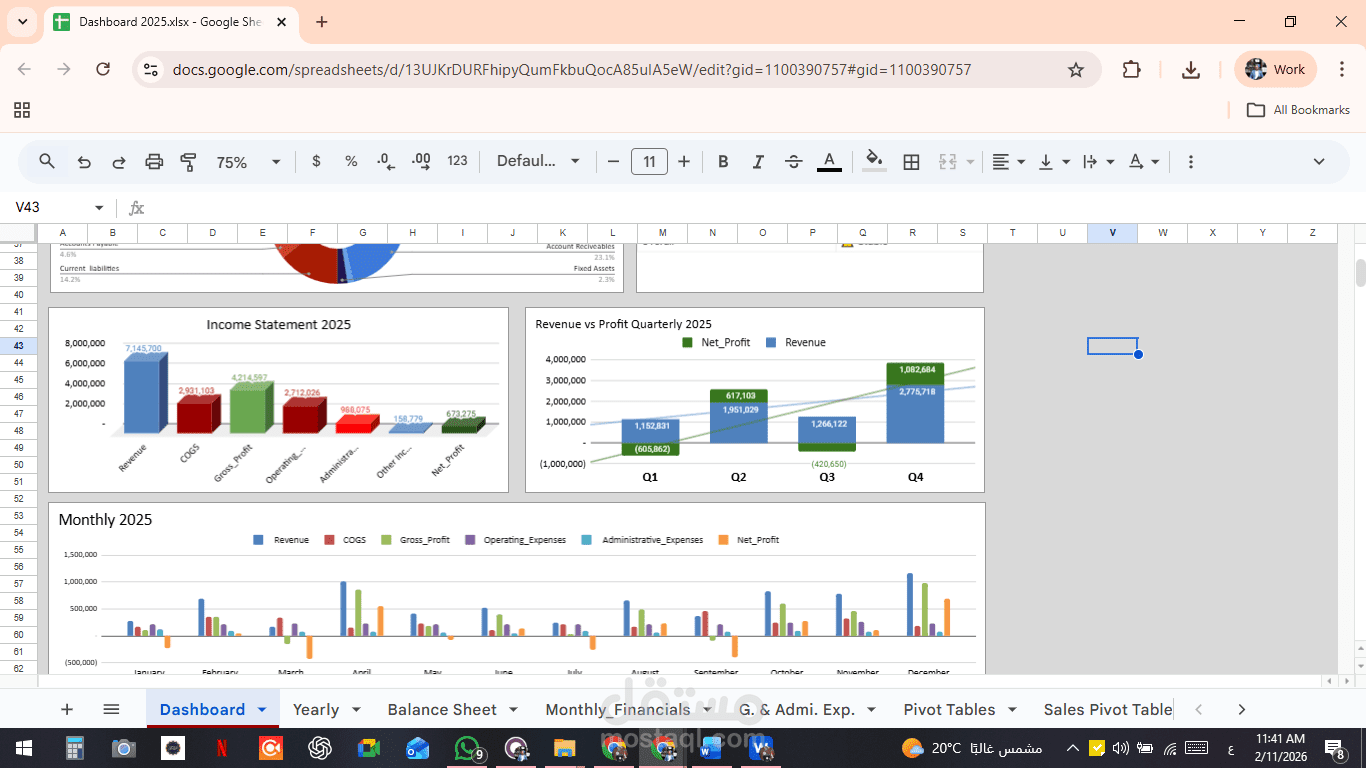
Task: Open the tab search dropdown
Action: (x=23, y=21)
